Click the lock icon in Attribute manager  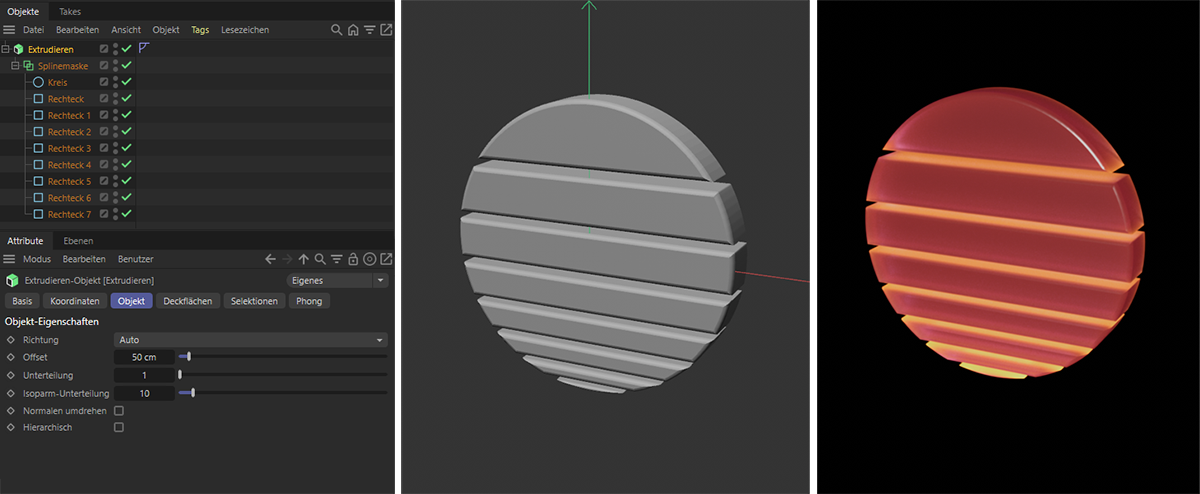pos(353,259)
